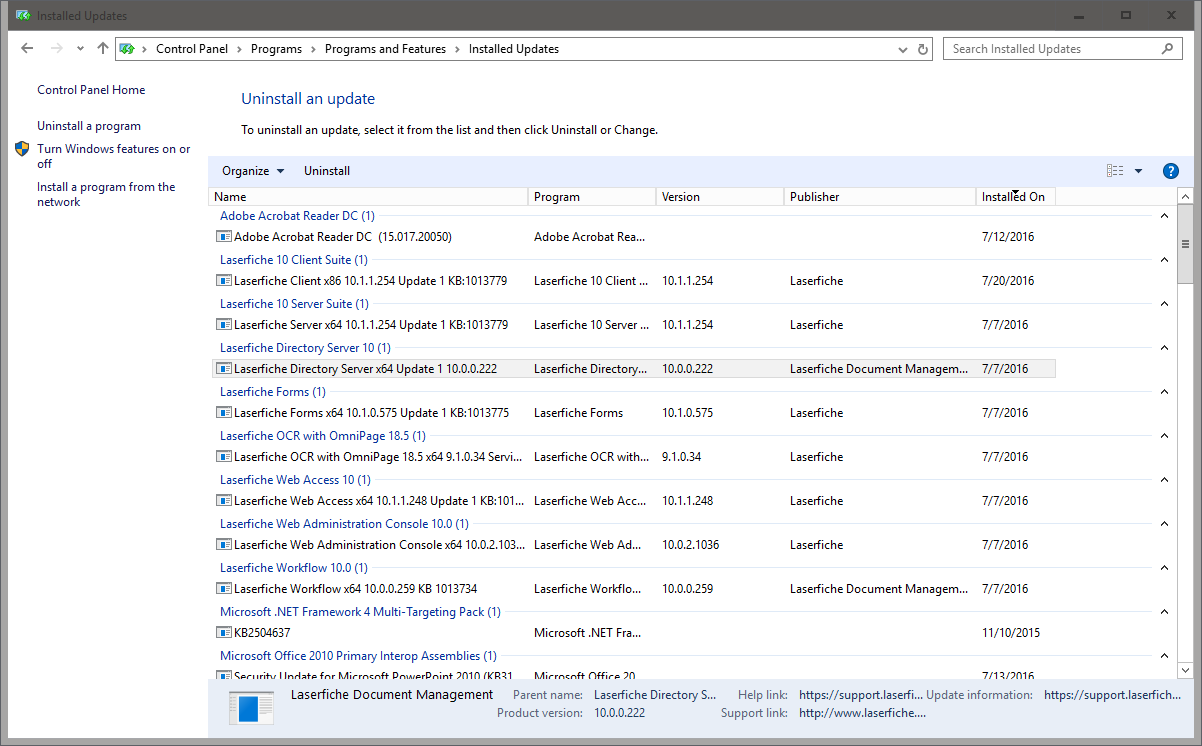Viewport: 1202px width, 746px height.
Task: Click the Refresh address bar icon
Action: point(923,49)
